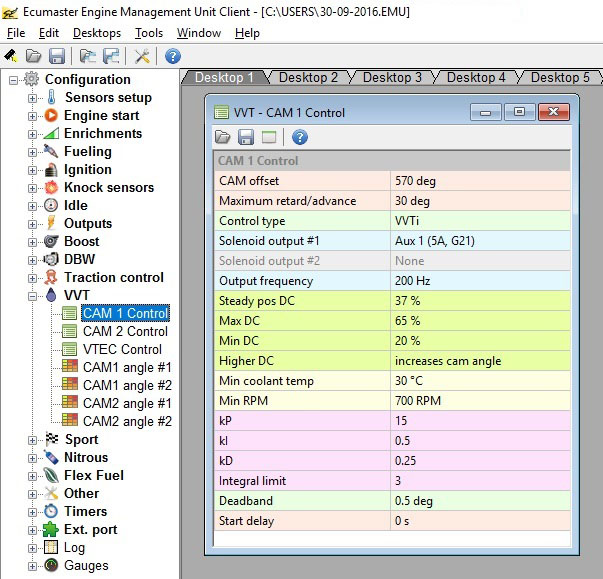Open the tools wrench-and-screwdriver icon
This screenshot has width=603, height=579.
[142, 56]
